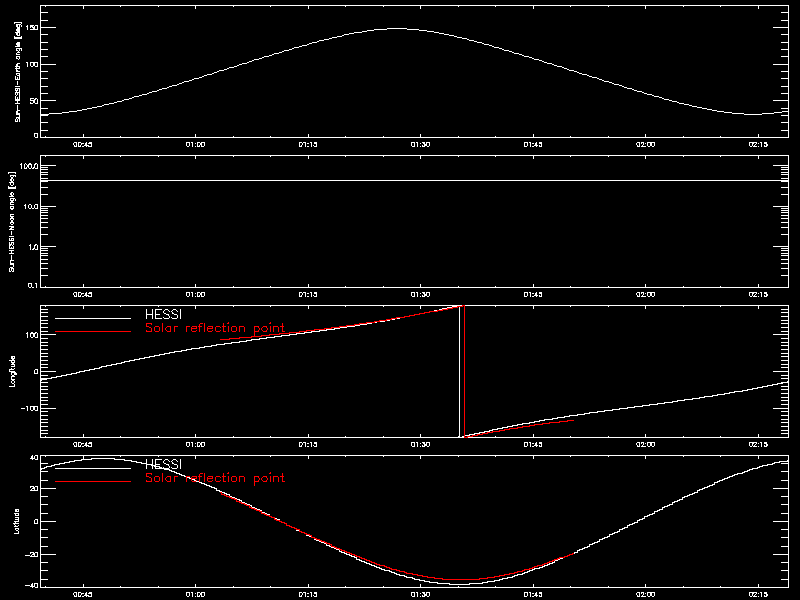This screenshot has width=800, height=600.
Task: Click the red vertical wrap line in Longitude plot
Action: [x=464, y=371]
